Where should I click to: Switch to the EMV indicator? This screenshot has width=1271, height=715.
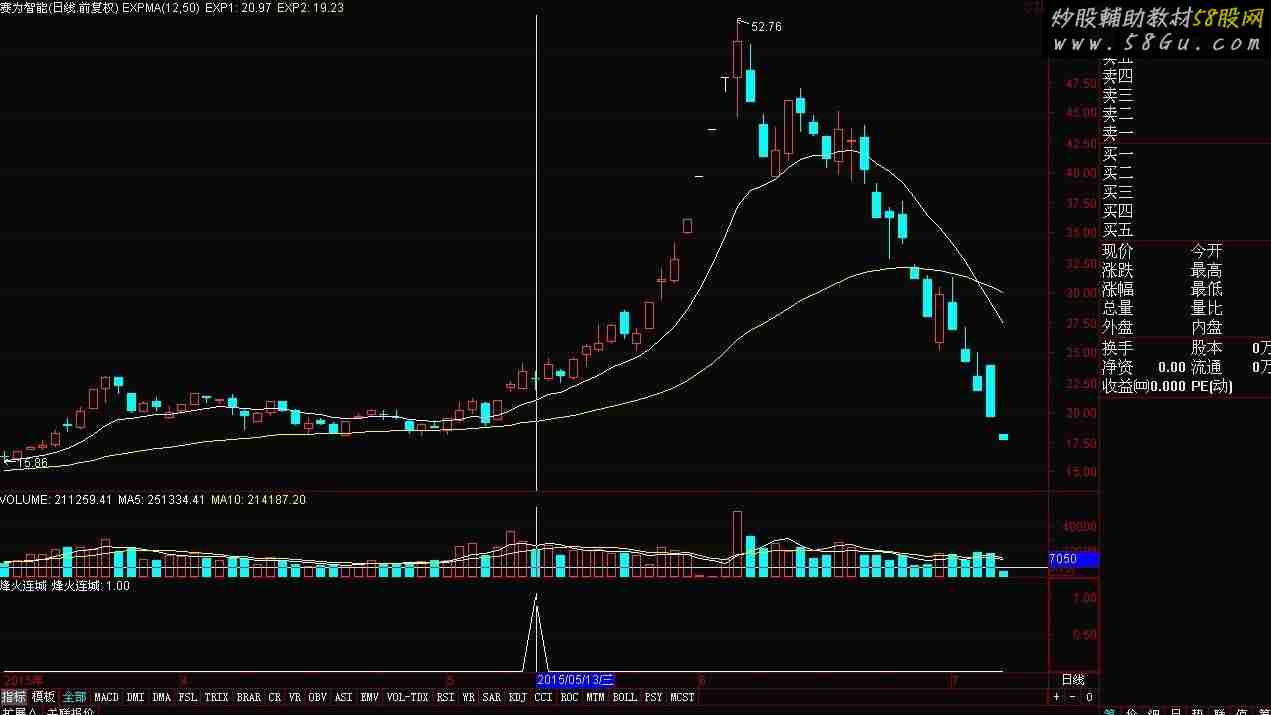pyautogui.click(x=370, y=697)
